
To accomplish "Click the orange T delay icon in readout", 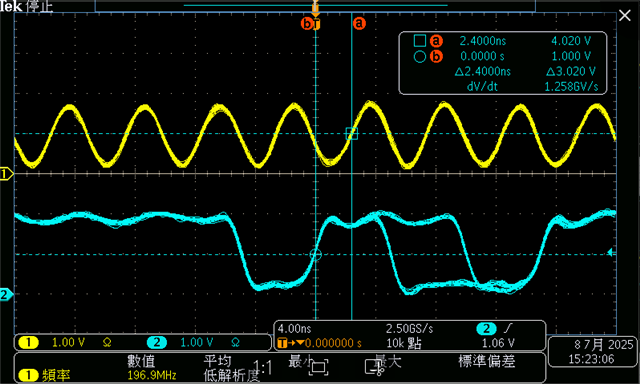I will (282, 343).
